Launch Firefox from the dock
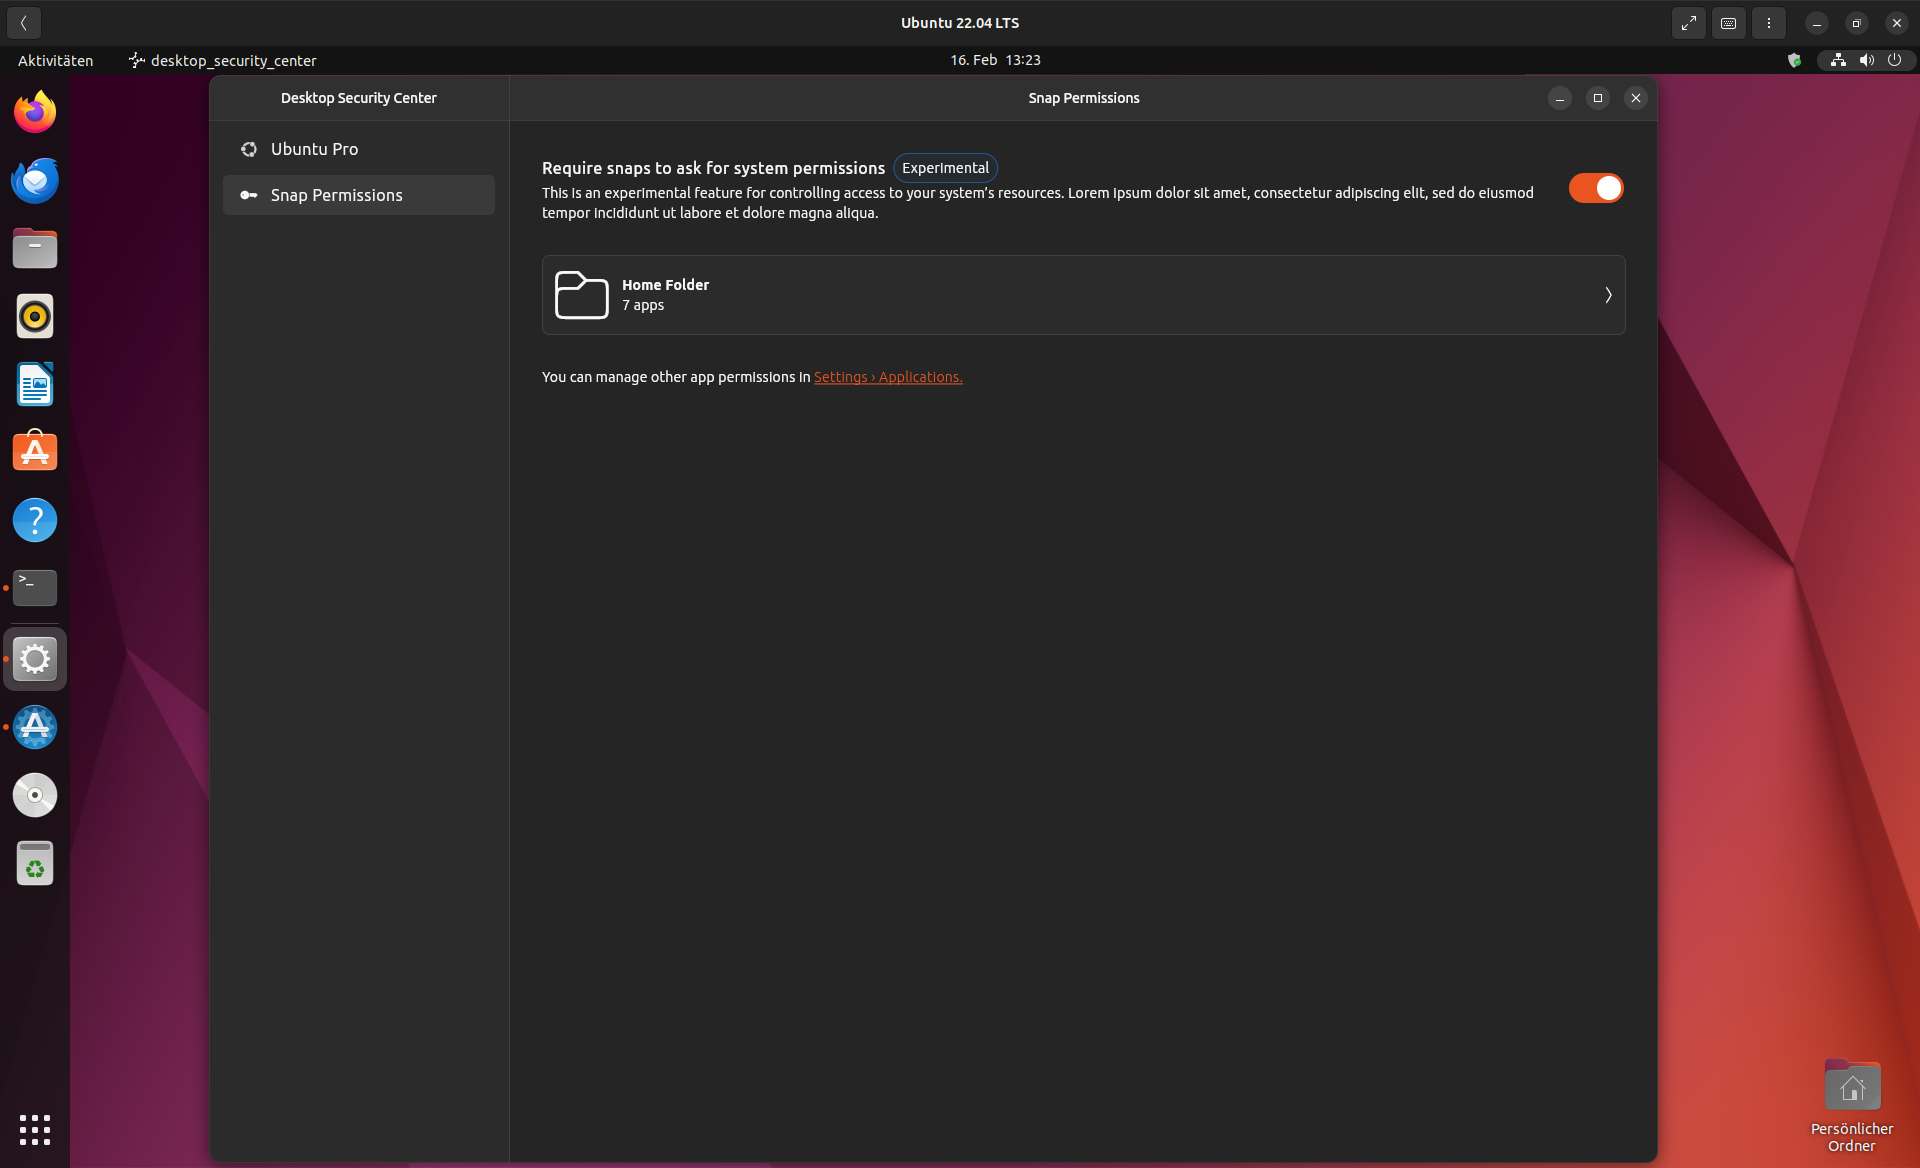Screen dimensions: 1920x1168 click(x=35, y=112)
